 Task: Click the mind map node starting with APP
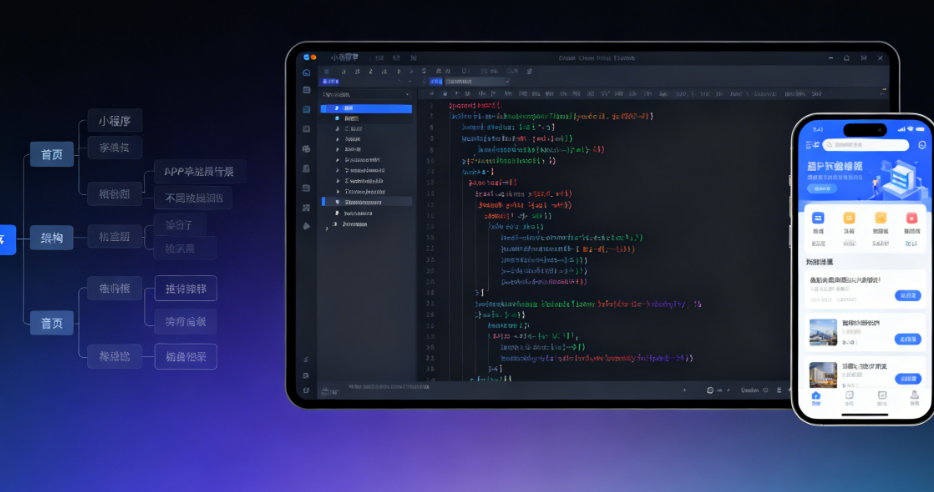[x=200, y=171]
